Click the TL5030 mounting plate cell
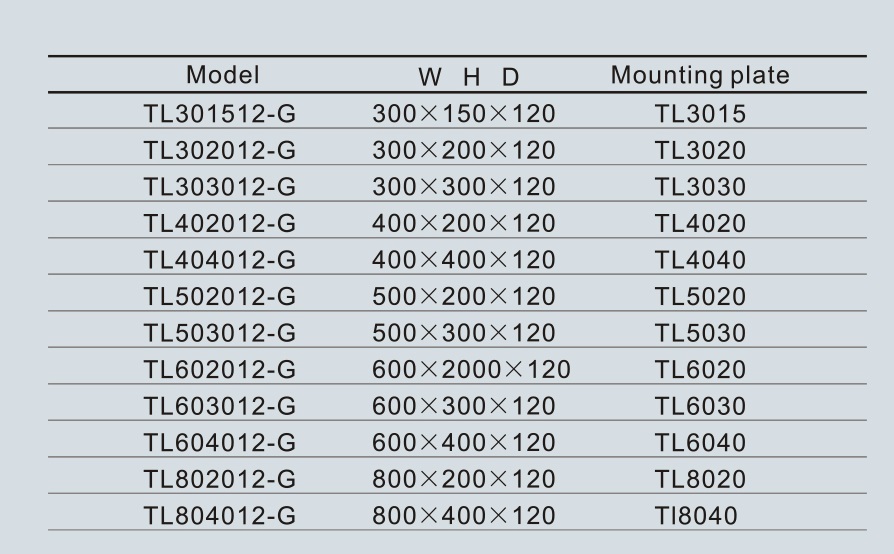Viewport: 894px width, 554px height. pos(700,333)
